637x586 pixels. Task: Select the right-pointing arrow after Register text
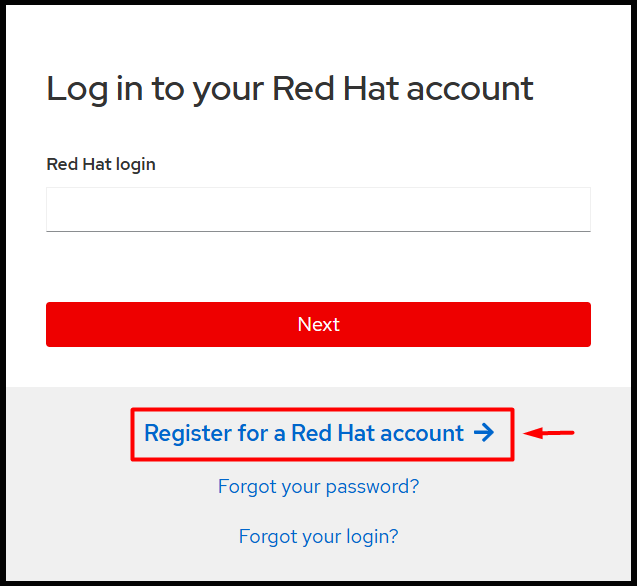click(x=484, y=433)
